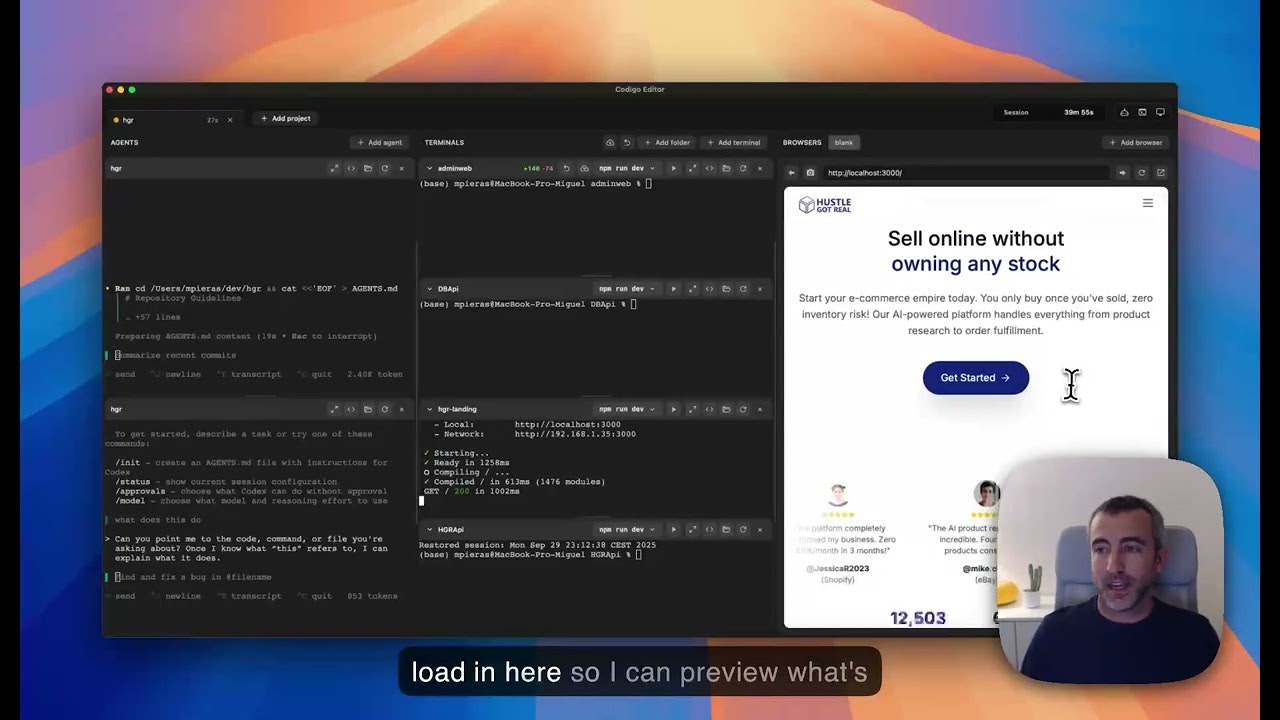Click Add browser button

click(1135, 142)
